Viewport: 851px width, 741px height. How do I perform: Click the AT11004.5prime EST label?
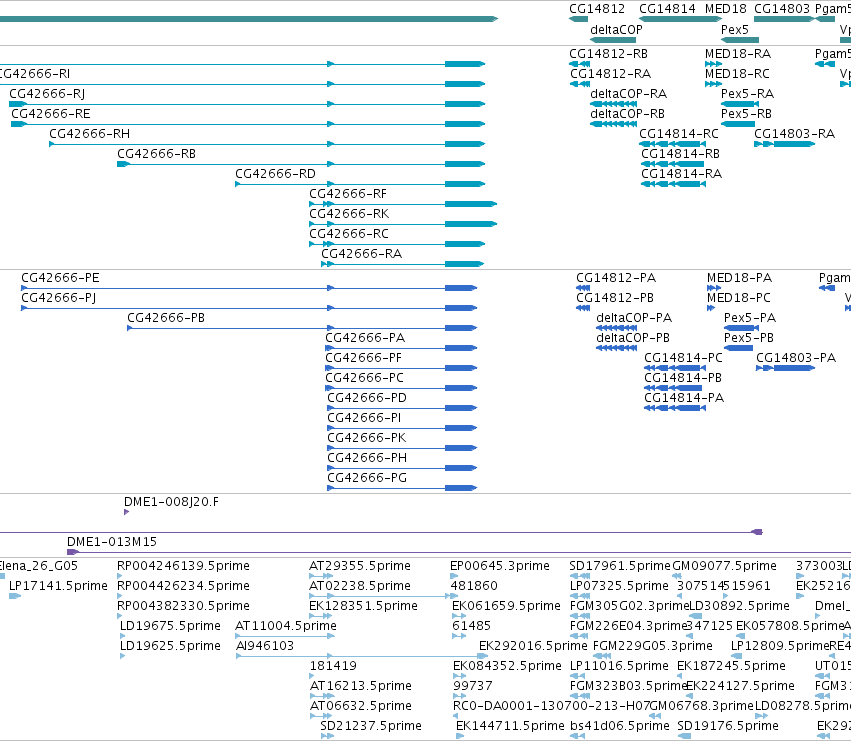[x=286, y=627]
